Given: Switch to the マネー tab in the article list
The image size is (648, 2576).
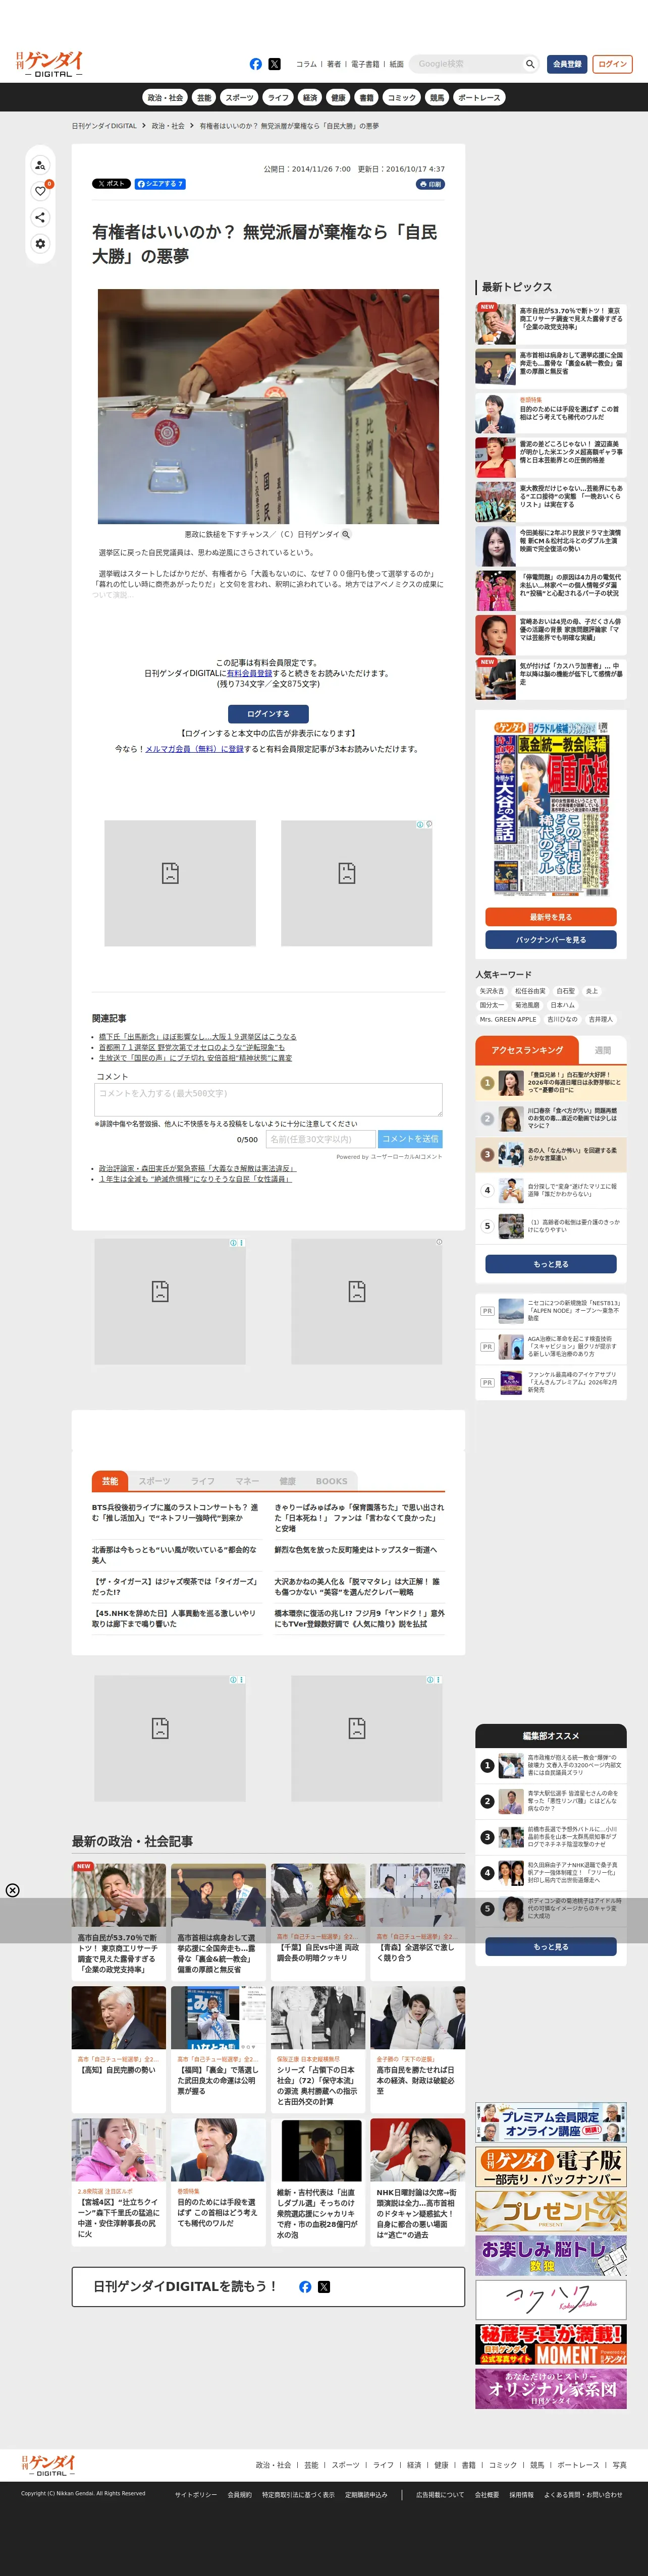Looking at the screenshot, I should (x=247, y=1481).
